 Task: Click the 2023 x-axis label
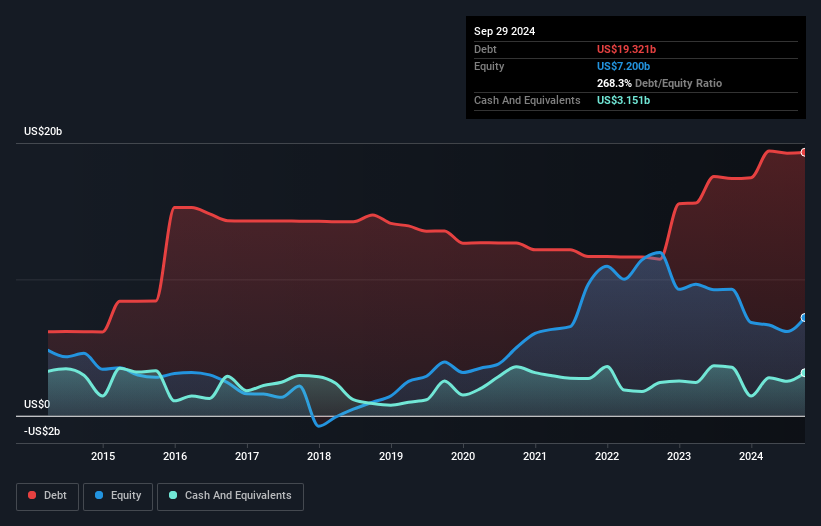click(679, 456)
